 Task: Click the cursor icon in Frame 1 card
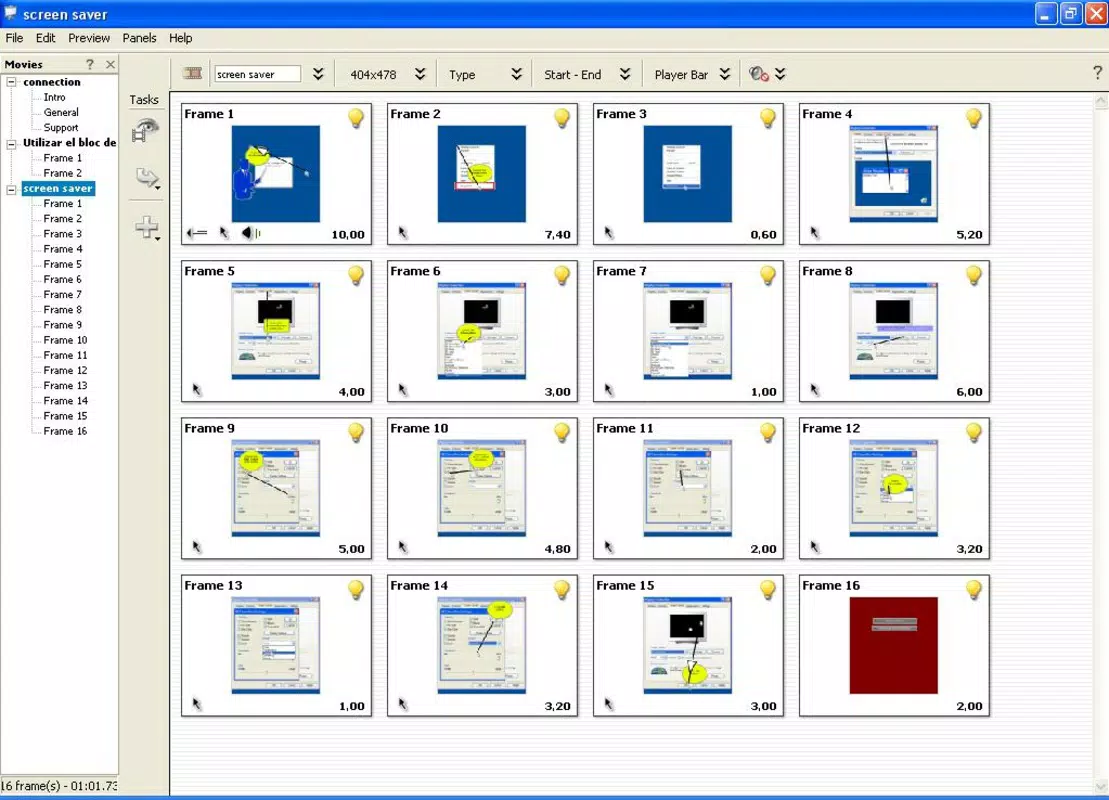pos(224,233)
